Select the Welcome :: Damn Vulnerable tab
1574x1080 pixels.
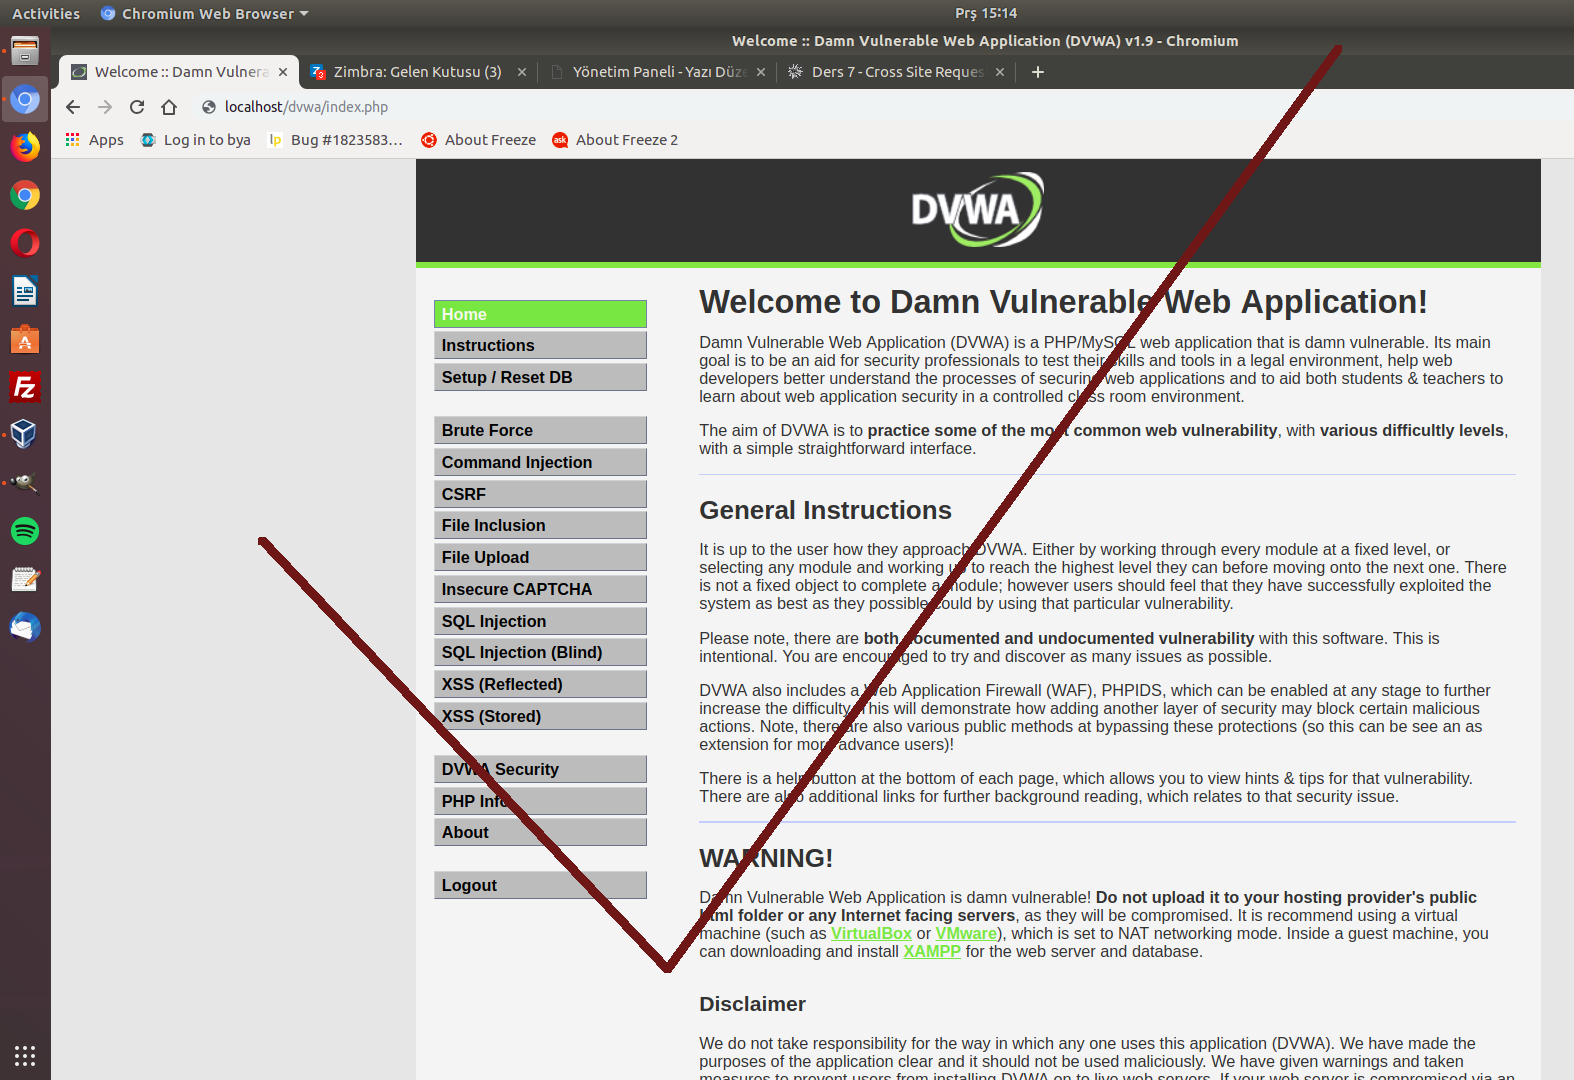(179, 72)
